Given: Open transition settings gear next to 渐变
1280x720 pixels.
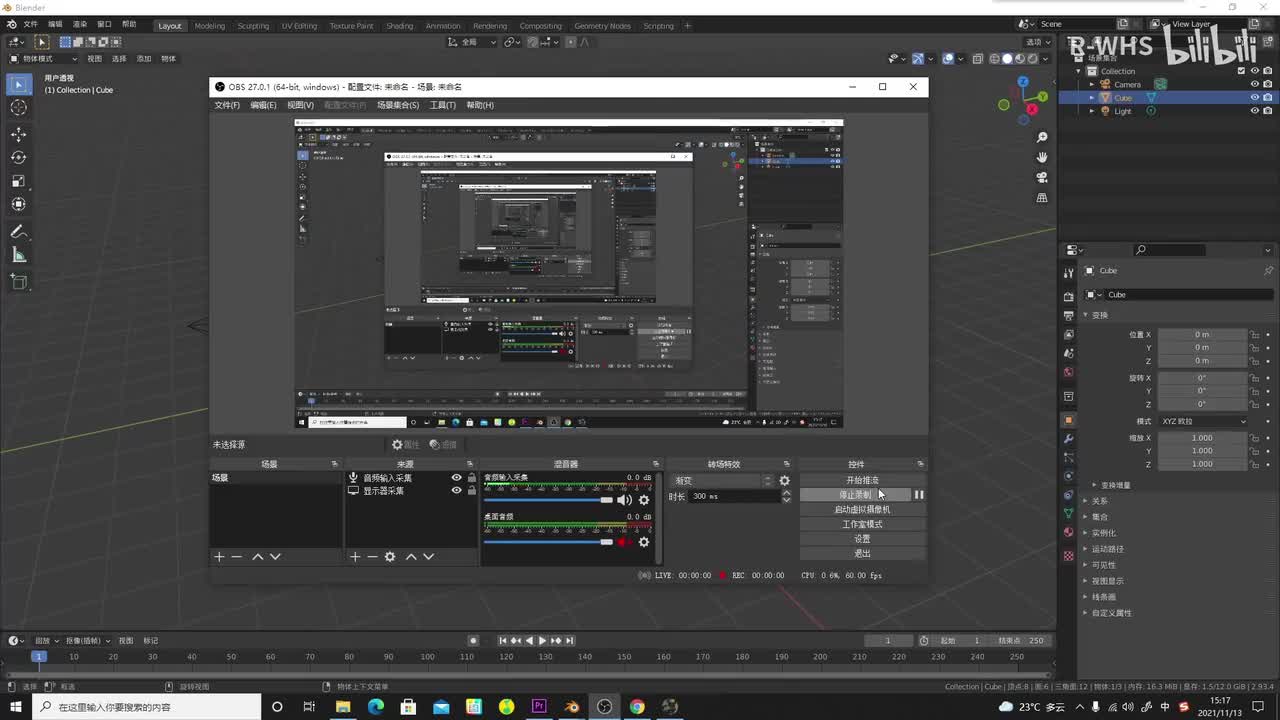Looking at the screenshot, I should (x=784, y=481).
